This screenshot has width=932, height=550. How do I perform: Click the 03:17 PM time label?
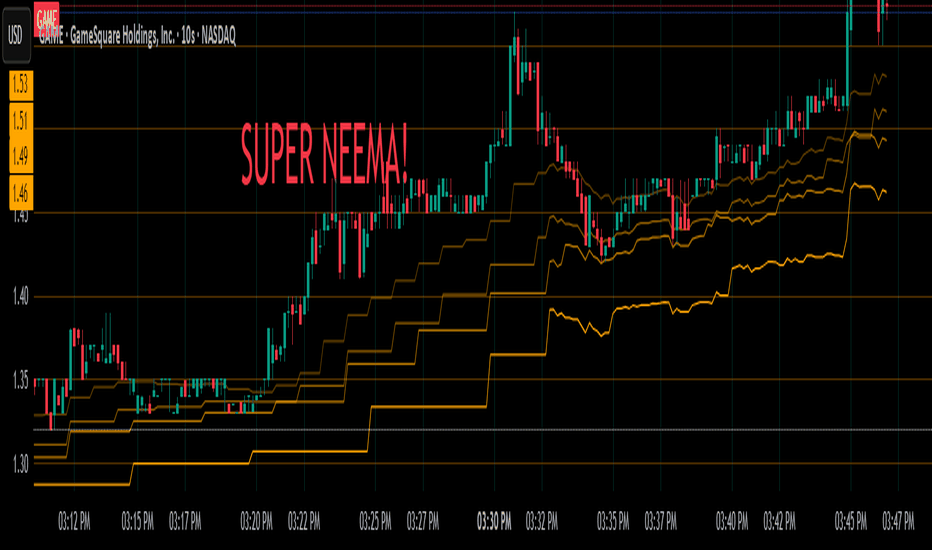point(185,522)
